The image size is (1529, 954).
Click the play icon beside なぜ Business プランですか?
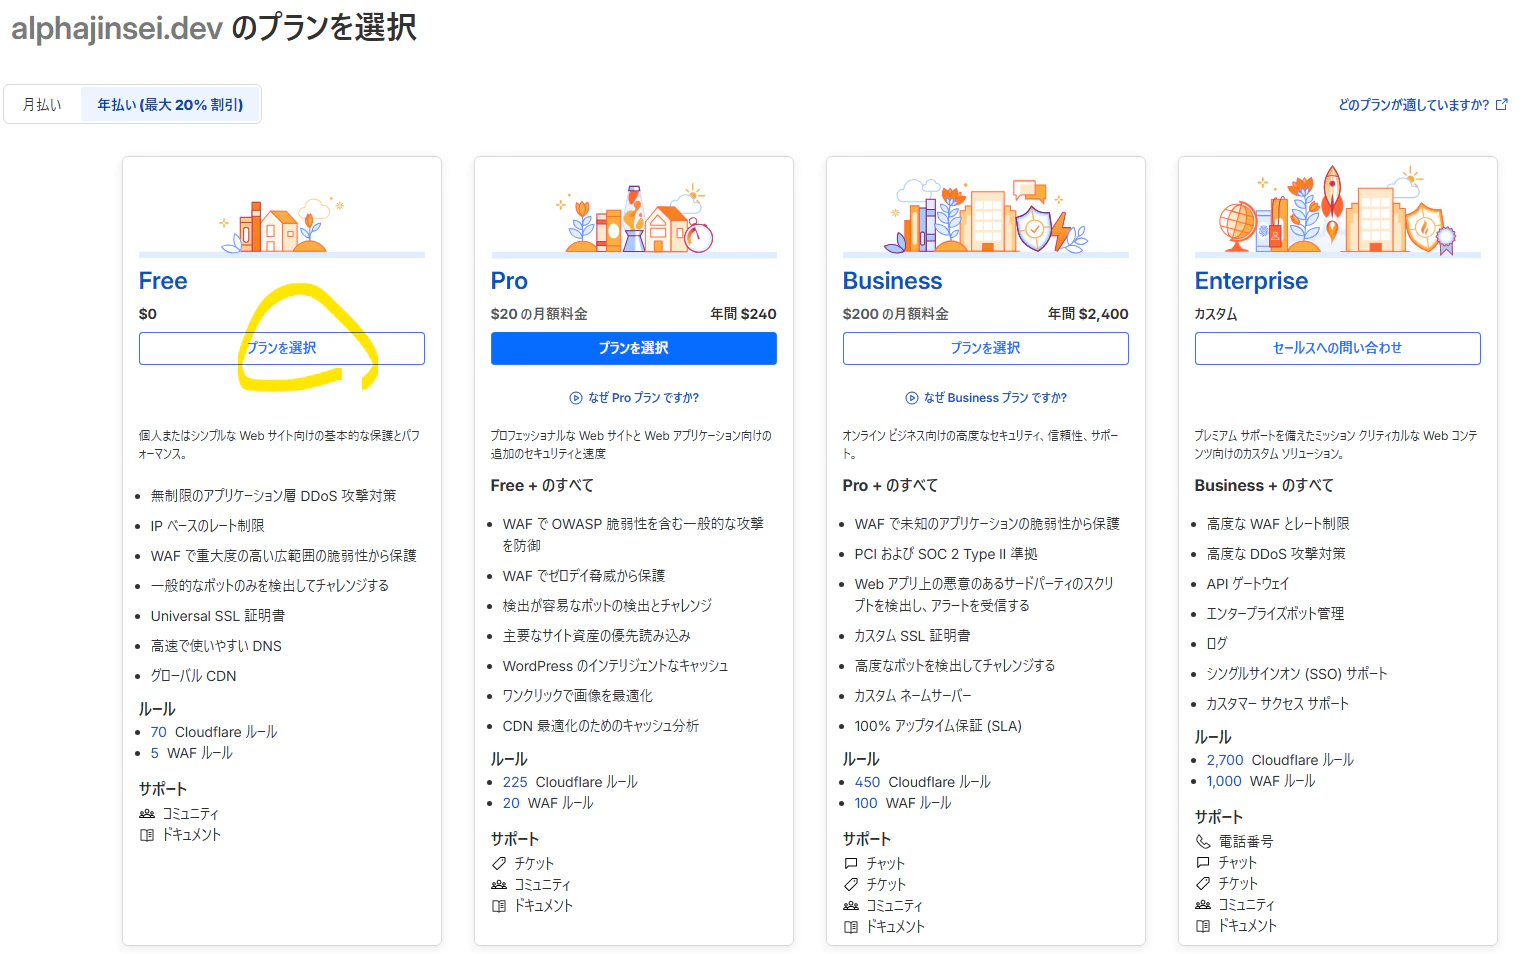click(x=912, y=398)
